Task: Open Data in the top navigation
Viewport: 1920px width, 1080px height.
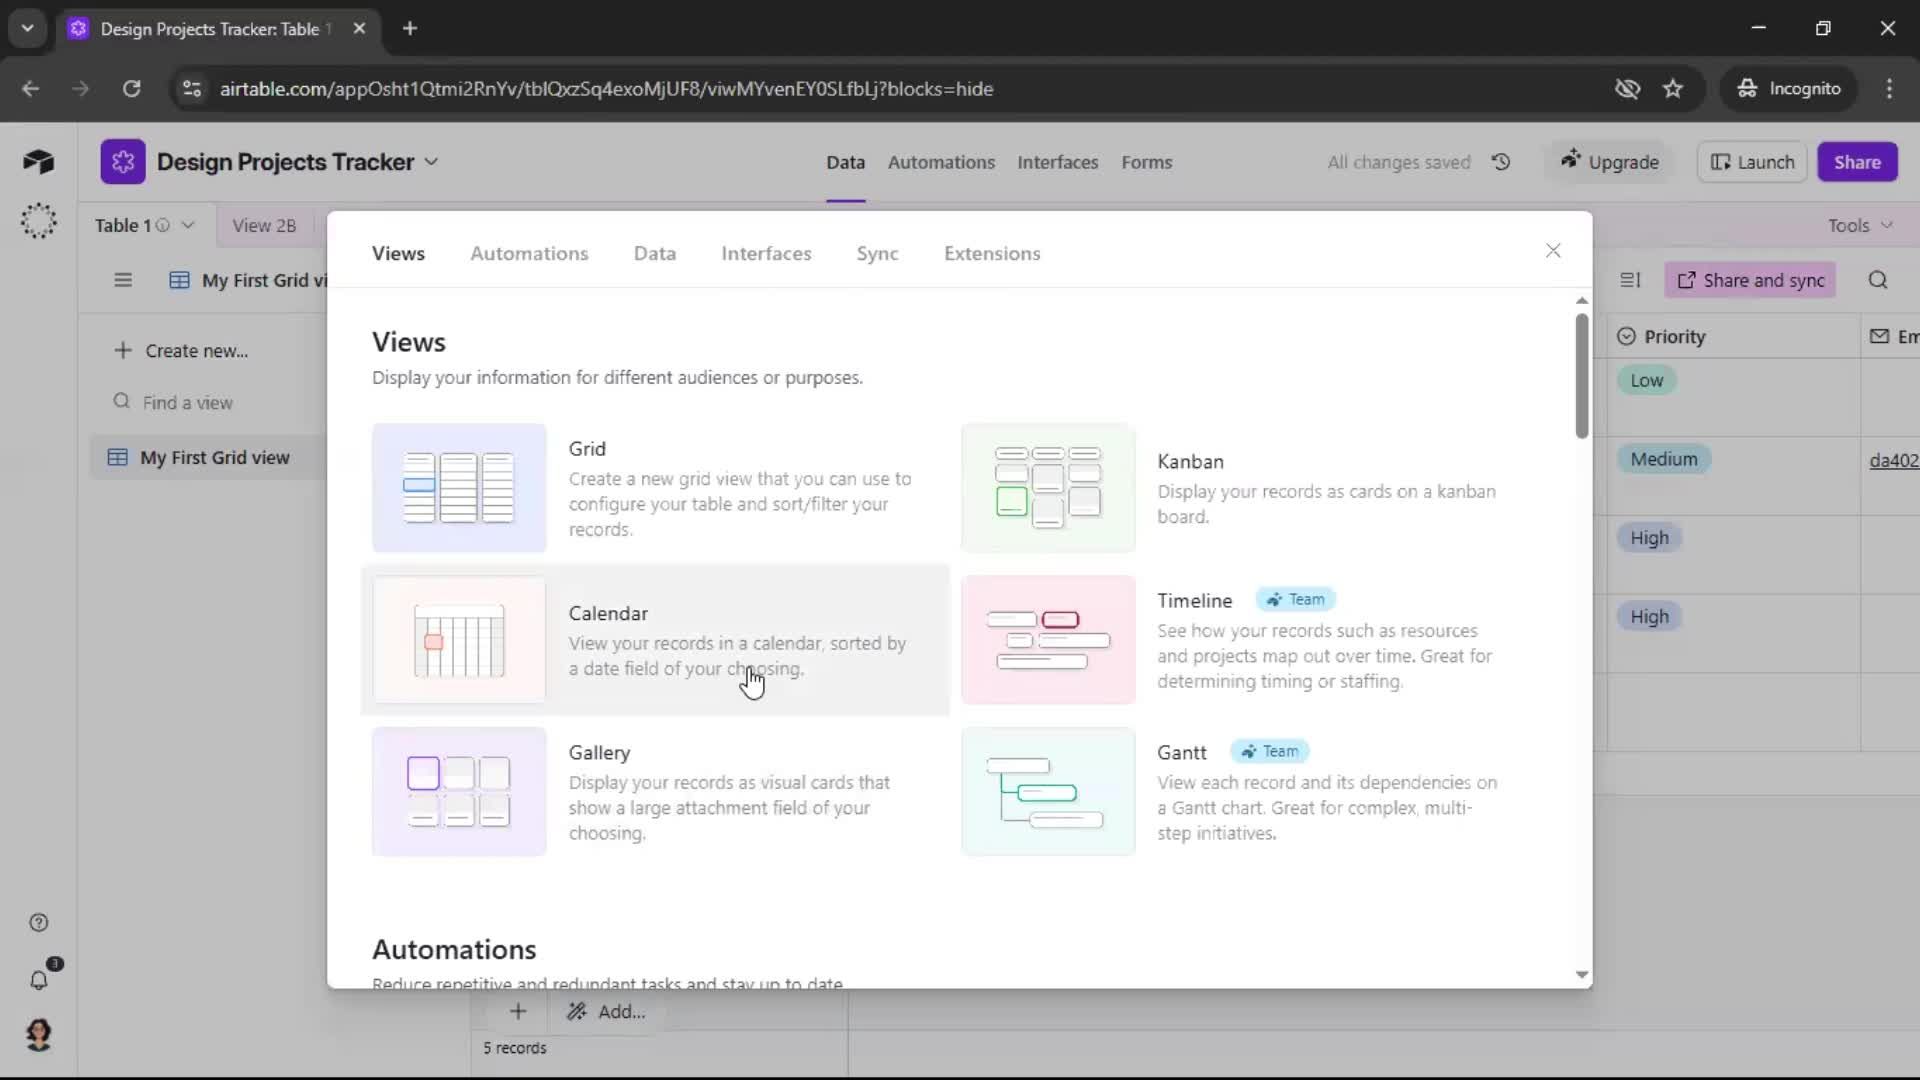Action: pyautogui.click(x=845, y=163)
